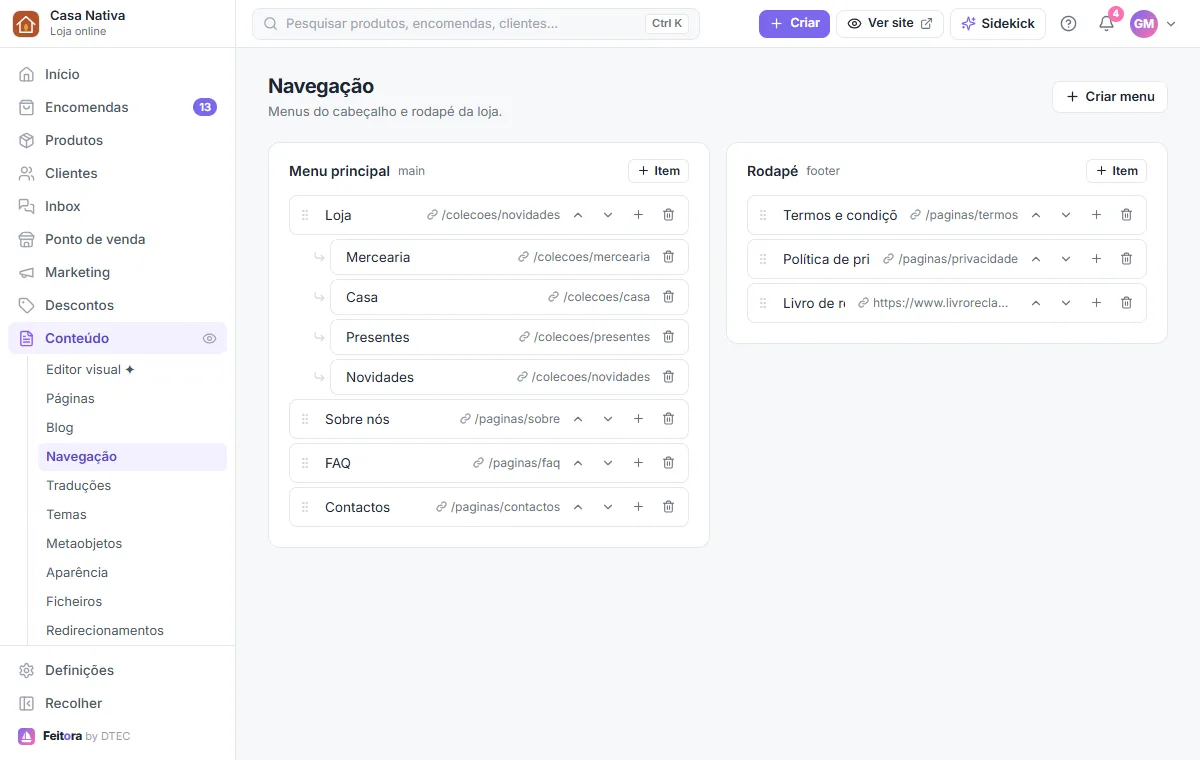Open Inbox in the sidebar
Screen dimensions: 1200x760
(117, 206)
